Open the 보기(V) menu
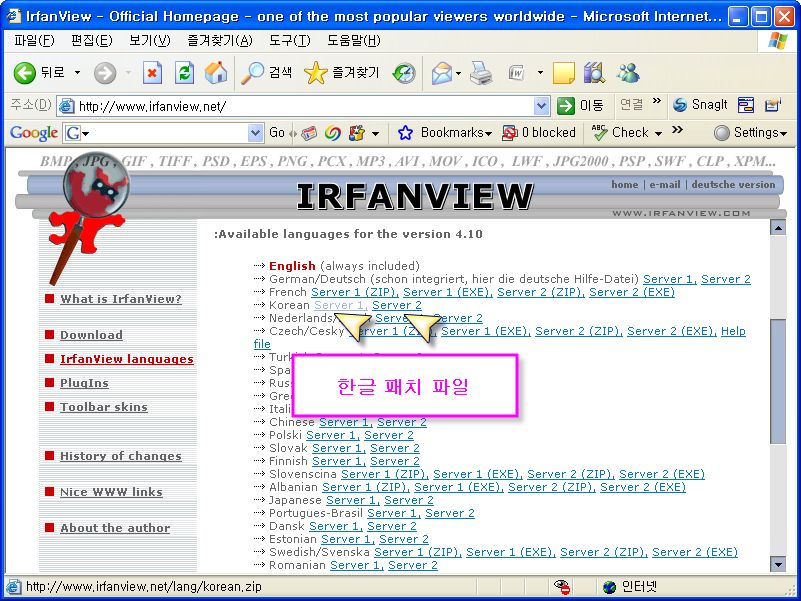801x601 pixels. point(149,40)
